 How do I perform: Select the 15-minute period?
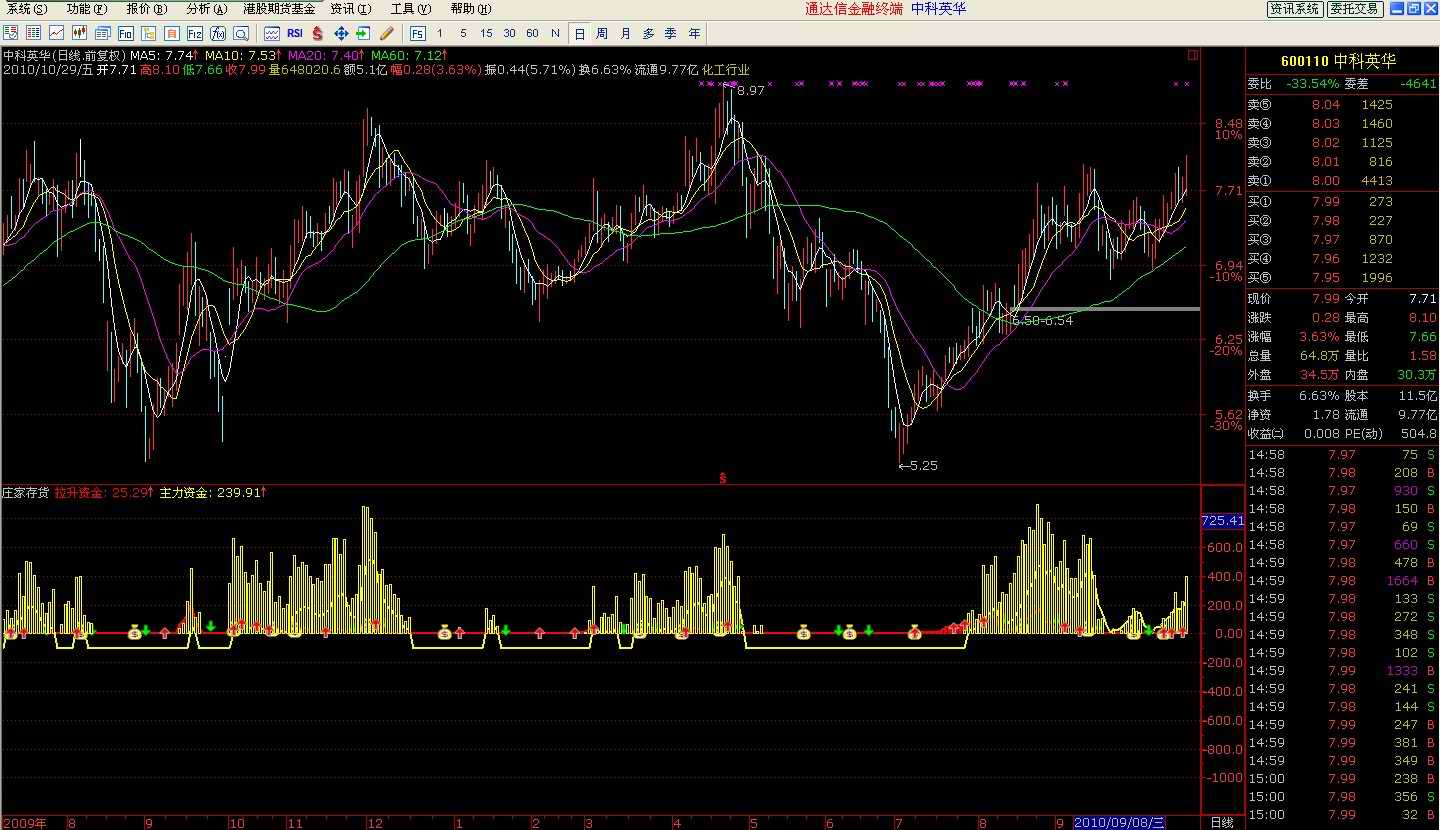pyautogui.click(x=486, y=33)
